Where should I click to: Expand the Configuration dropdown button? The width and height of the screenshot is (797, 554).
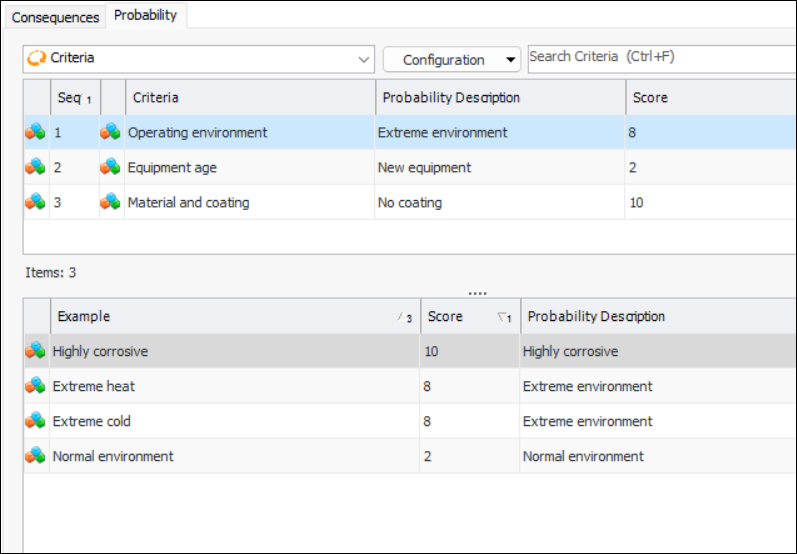tap(511, 60)
